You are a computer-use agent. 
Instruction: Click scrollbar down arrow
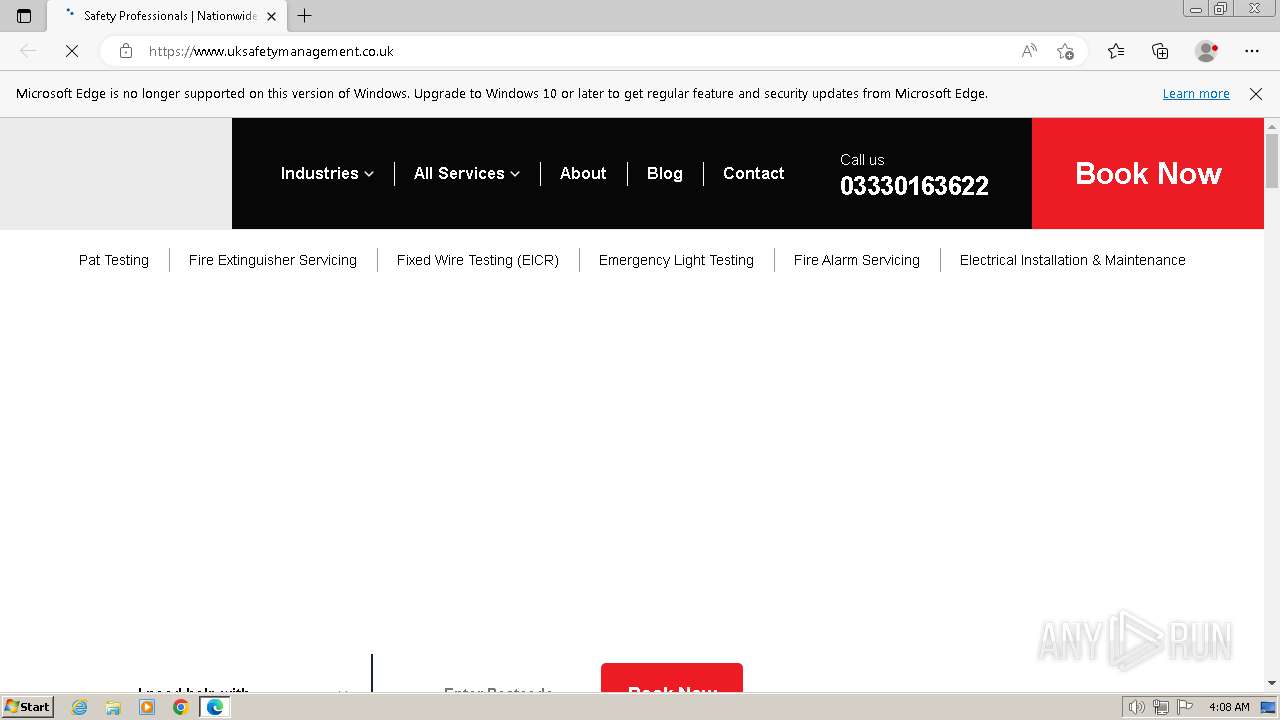pos(1272,683)
